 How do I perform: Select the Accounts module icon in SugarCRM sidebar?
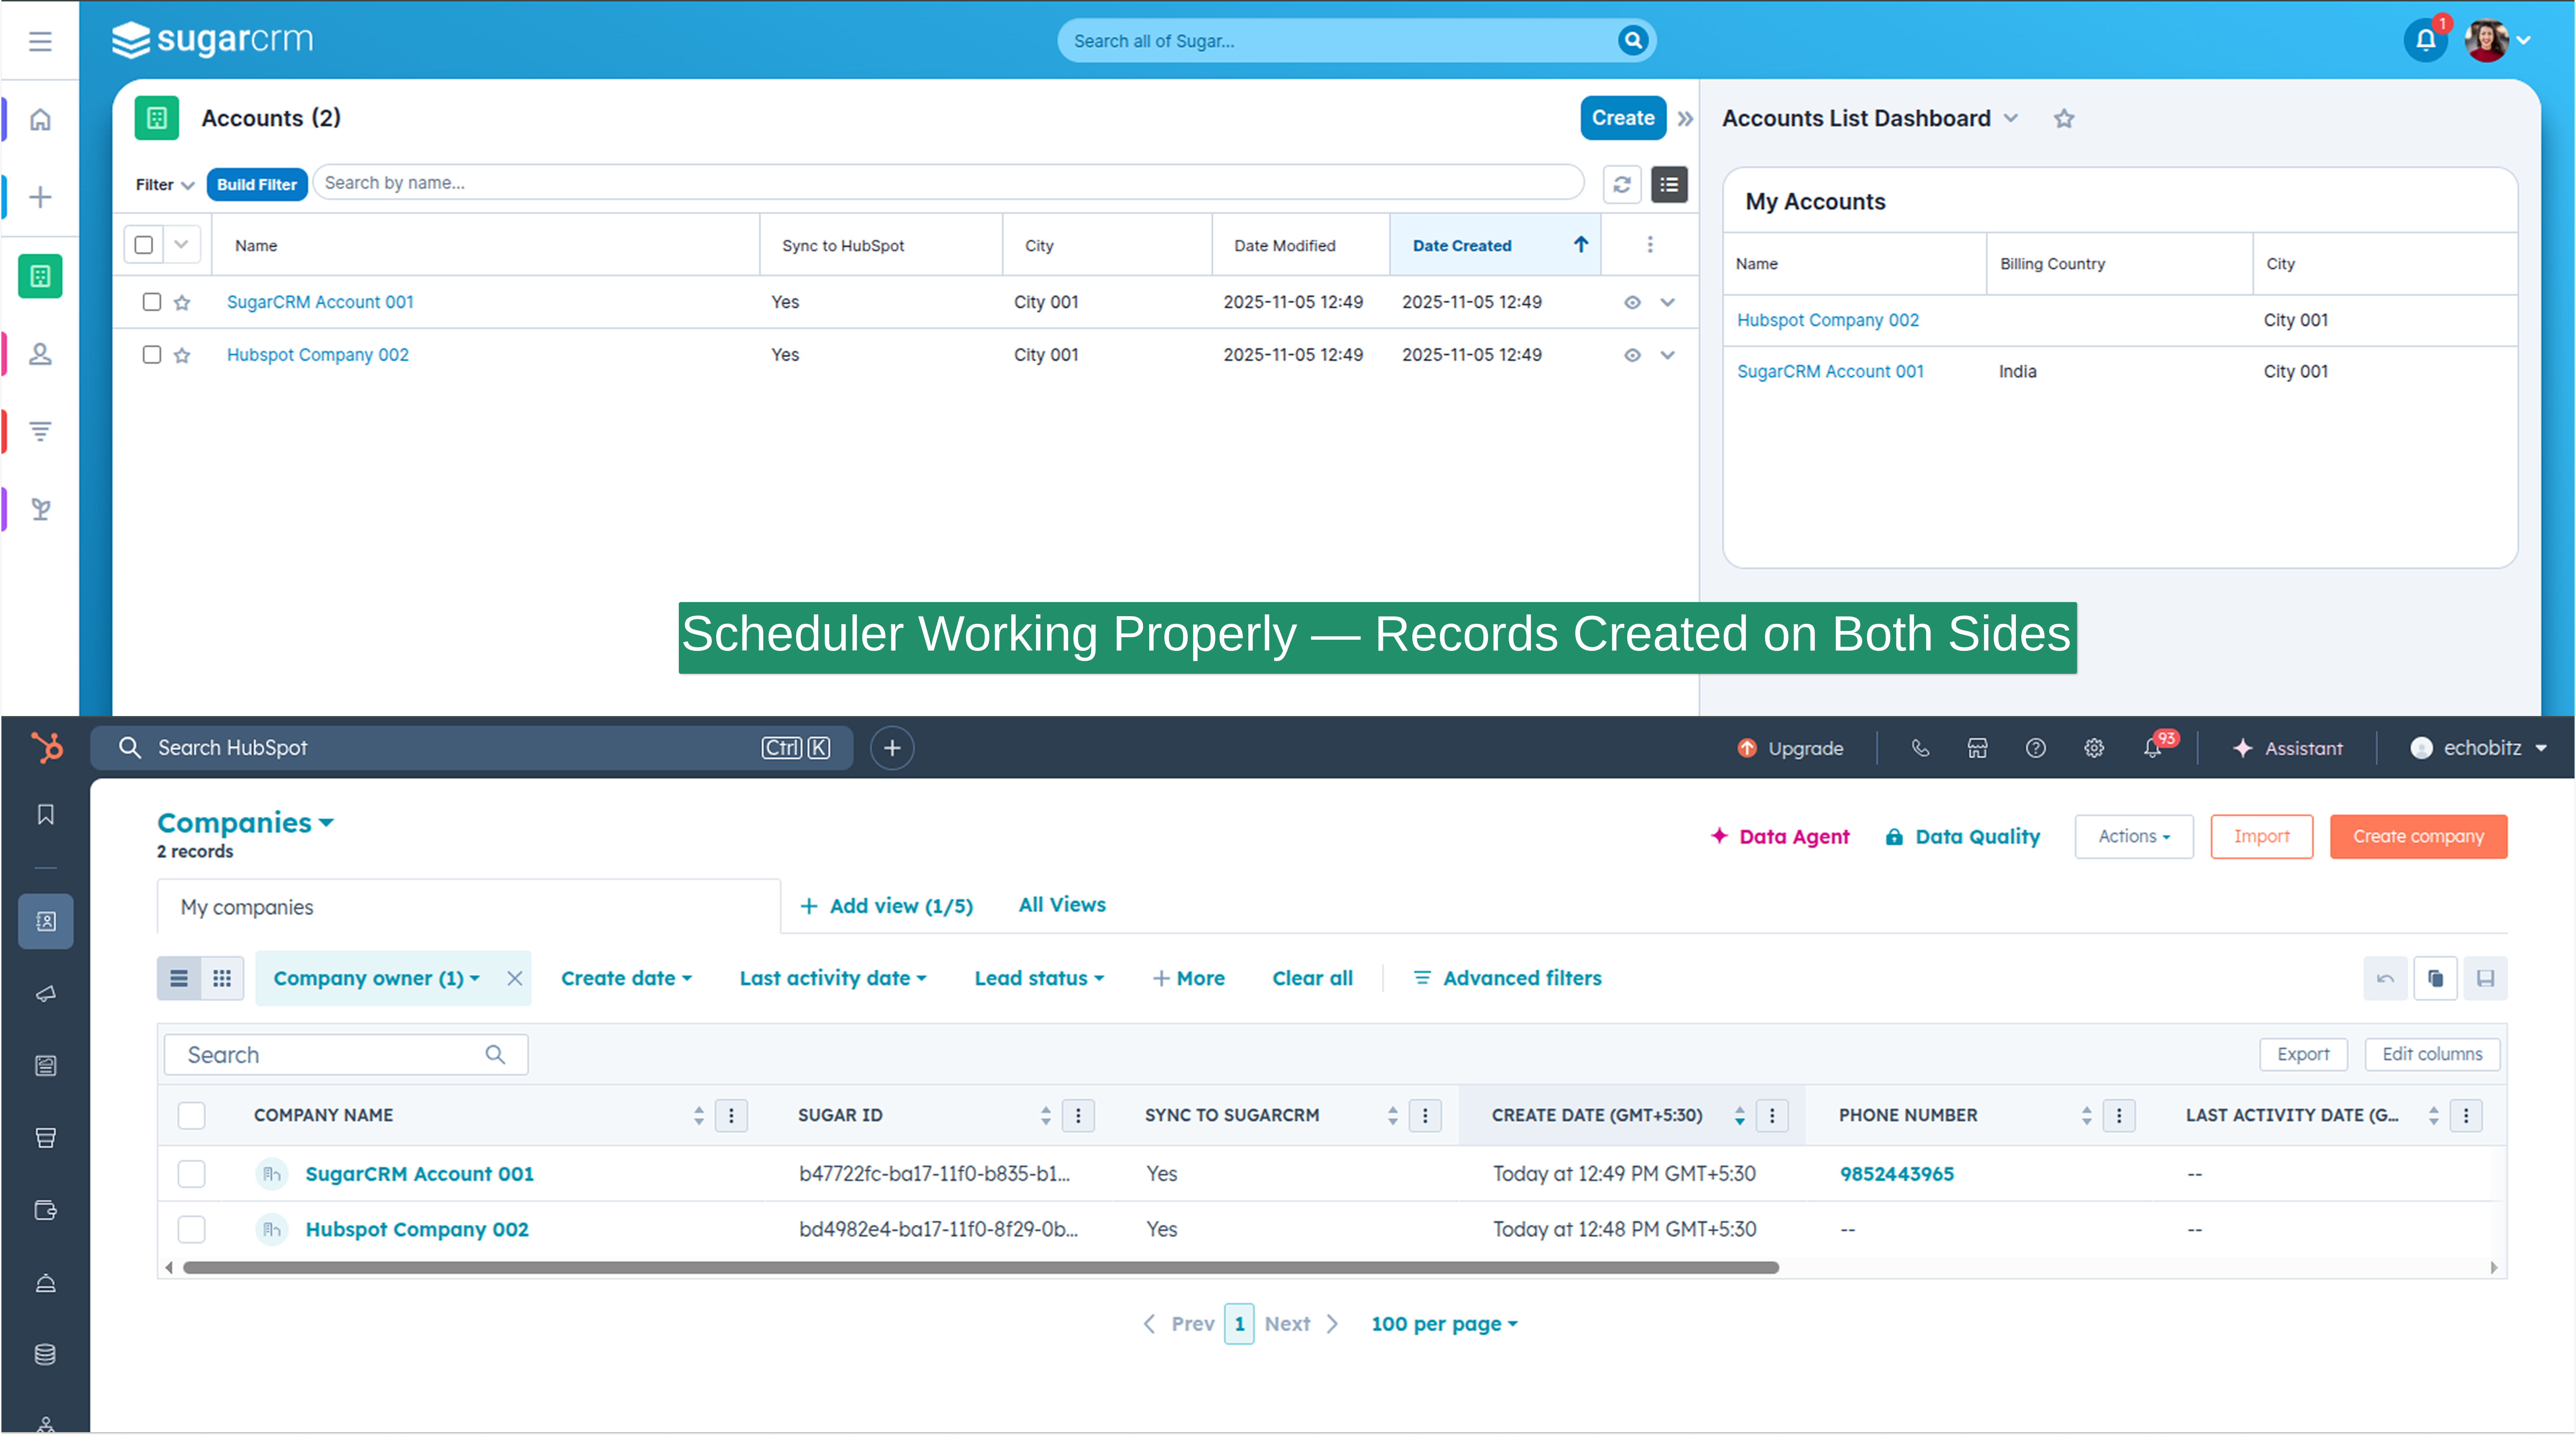[x=40, y=276]
